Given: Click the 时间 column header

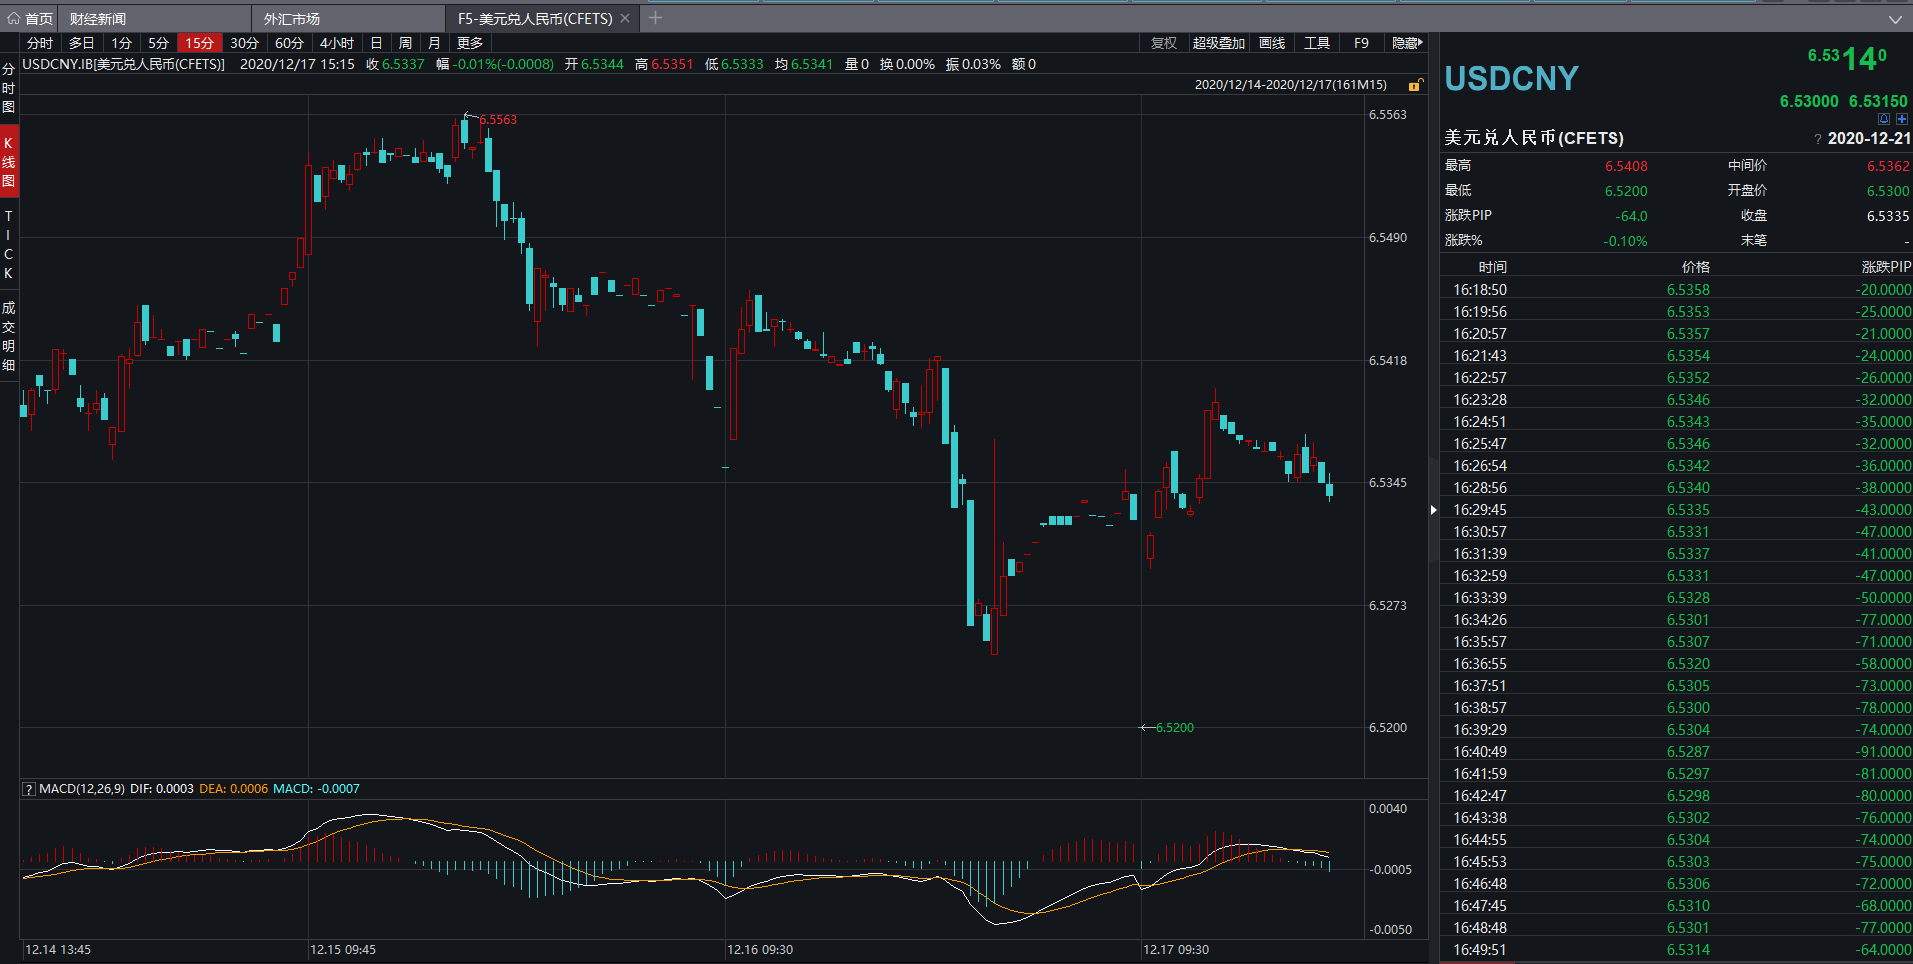Looking at the screenshot, I should coord(1493,267).
